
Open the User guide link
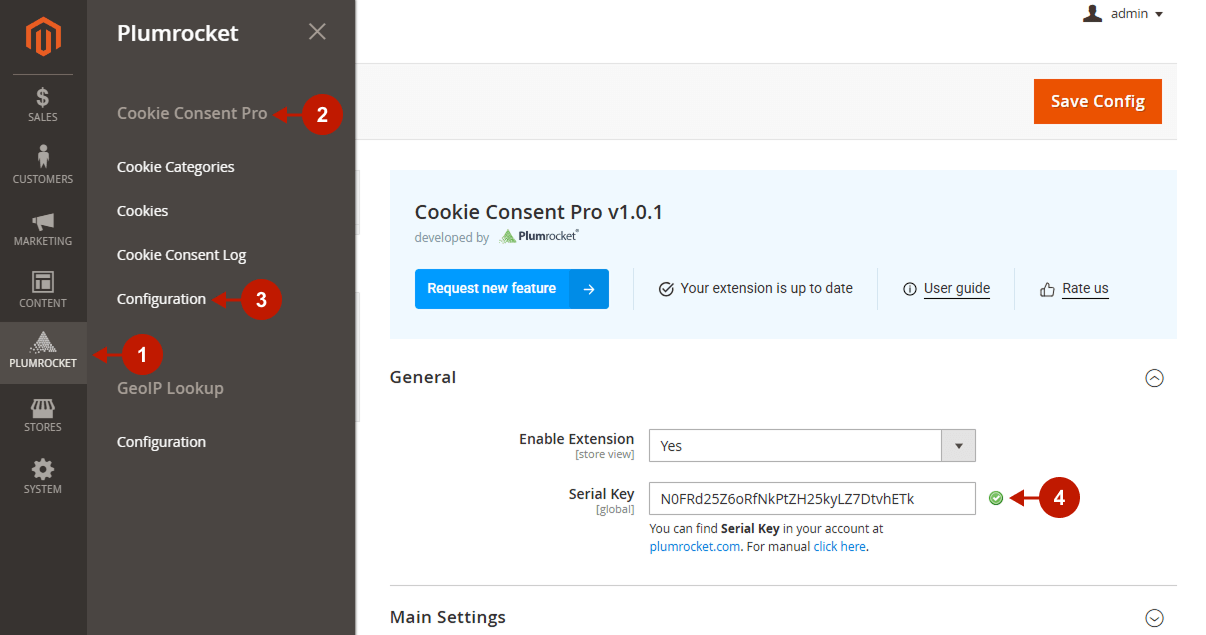point(956,289)
